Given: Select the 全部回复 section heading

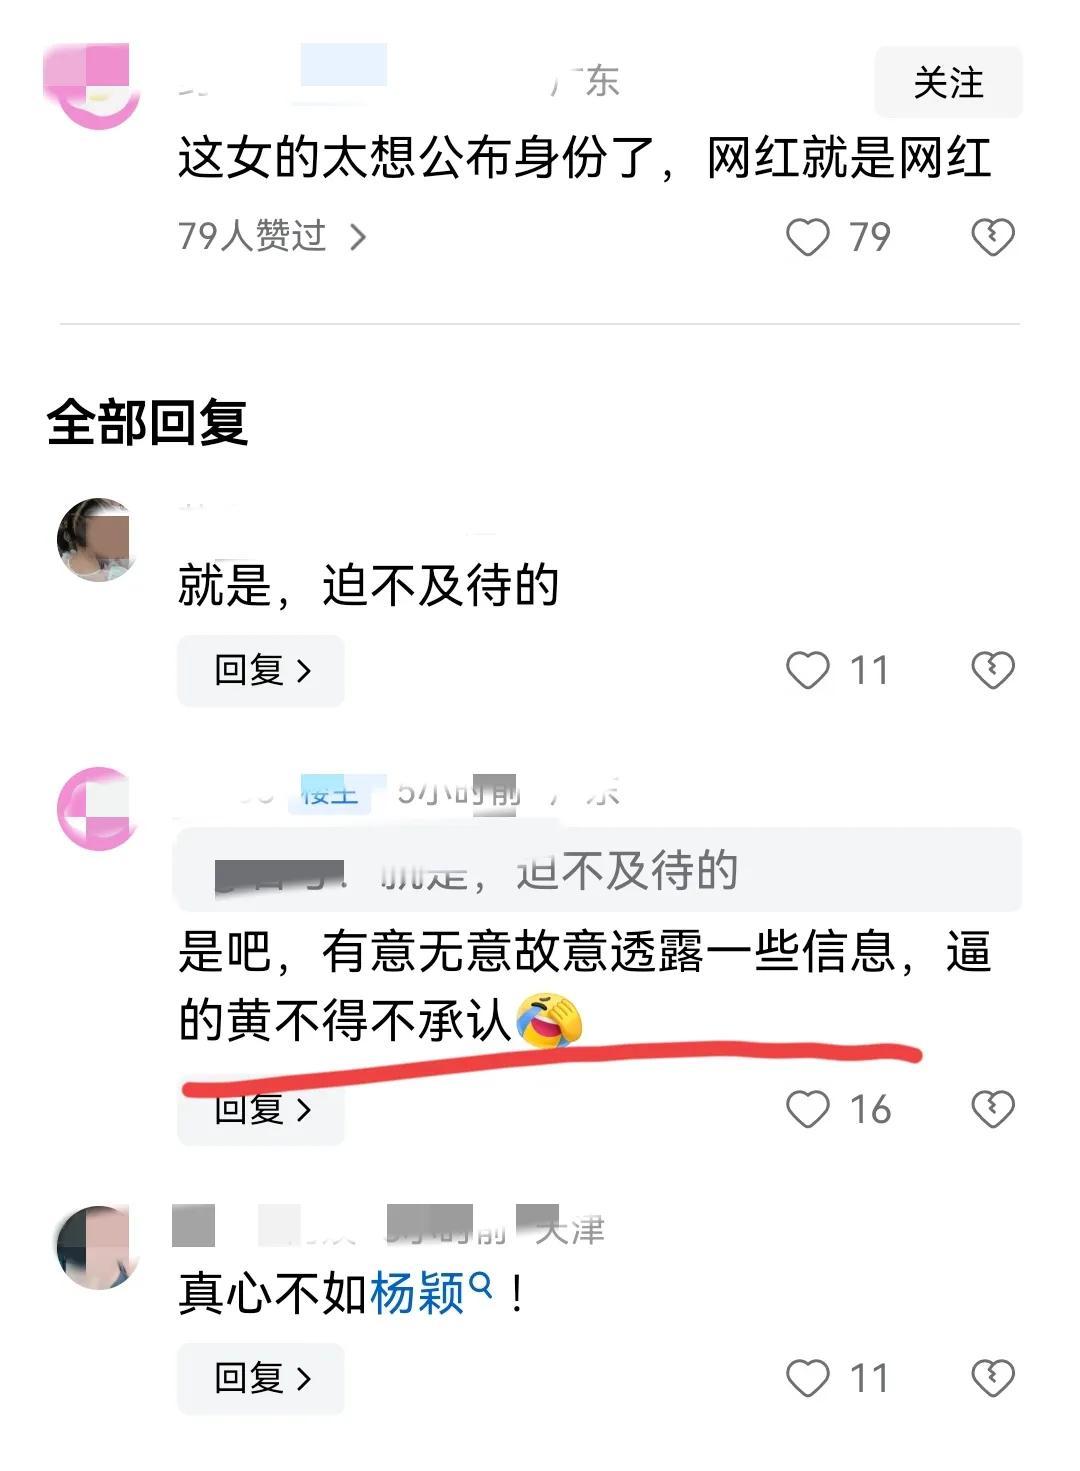Looking at the screenshot, I should (147, 422).
